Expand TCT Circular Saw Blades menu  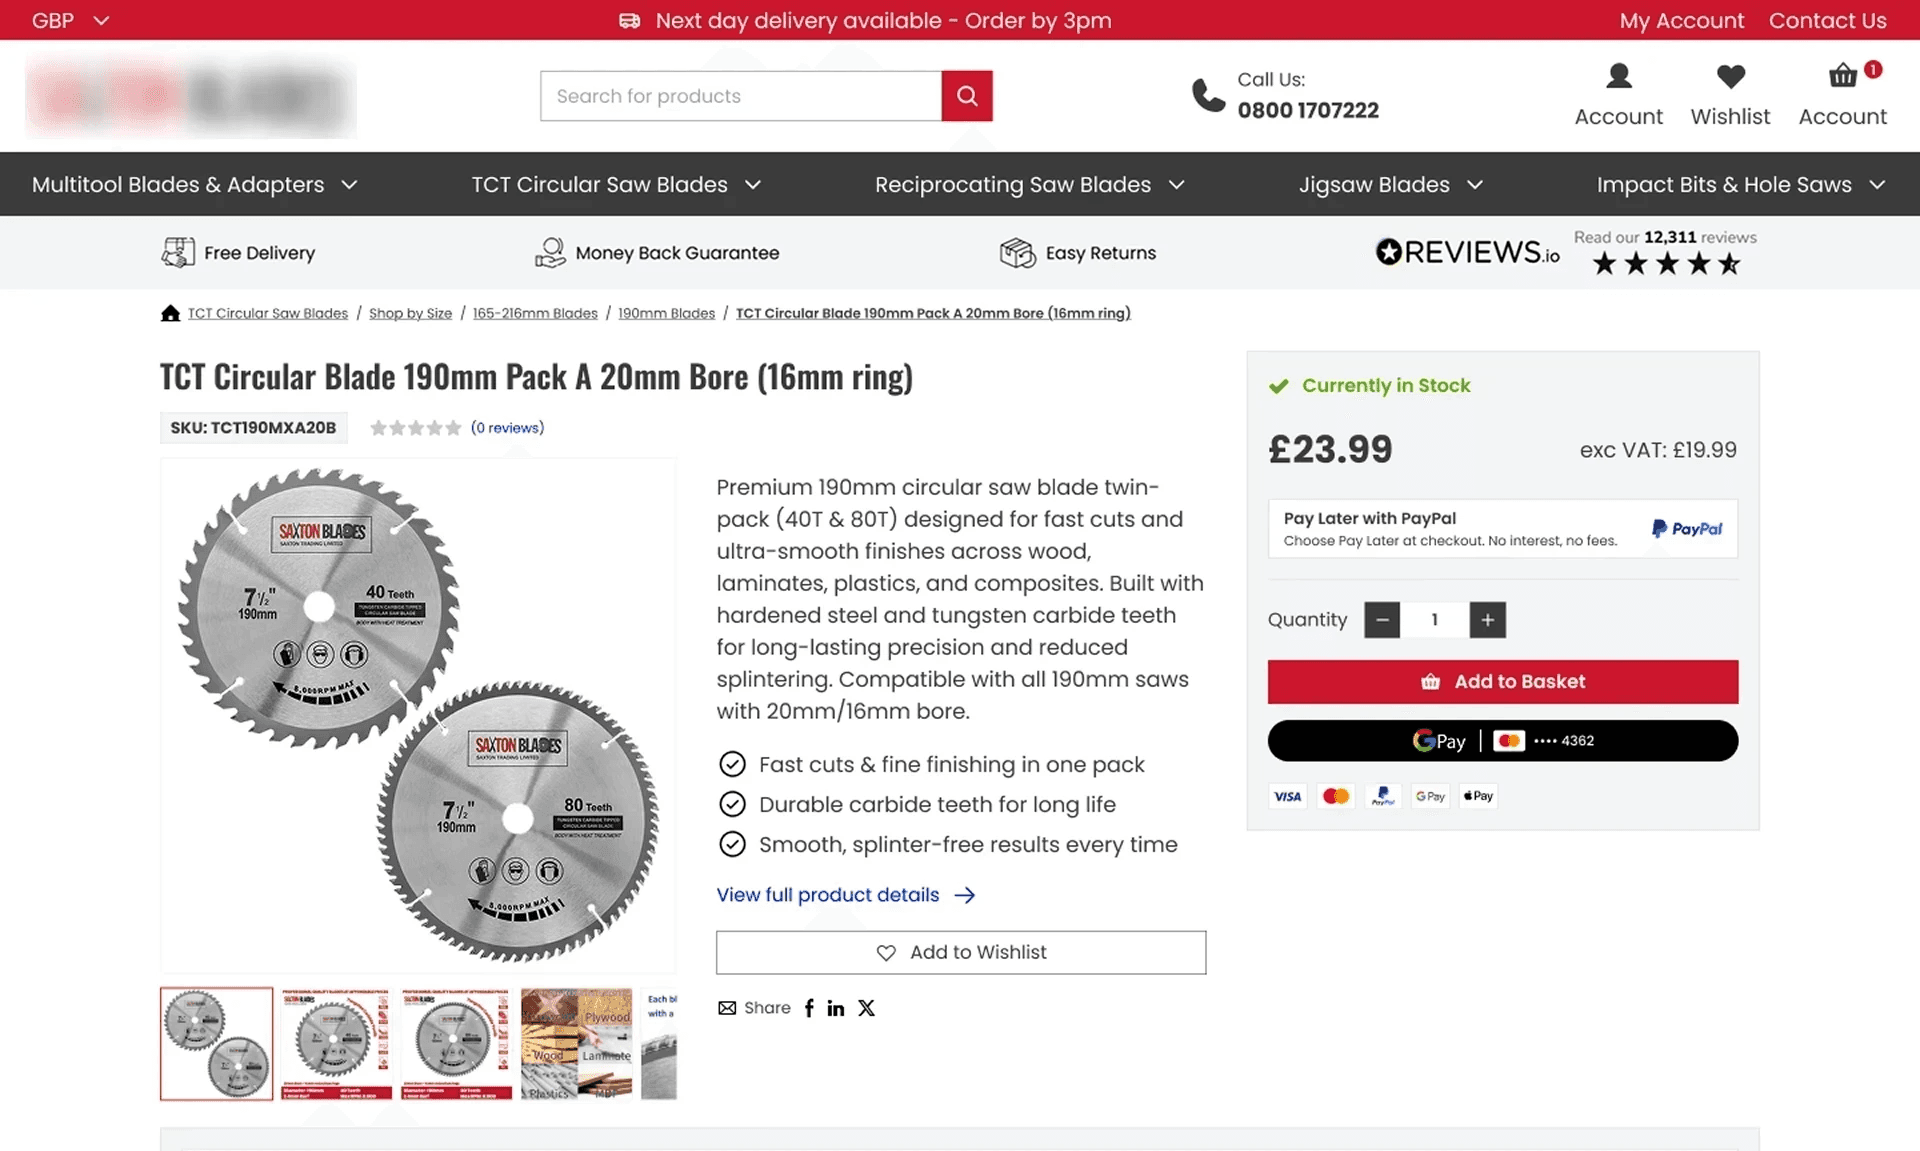[x=616, y=185]
